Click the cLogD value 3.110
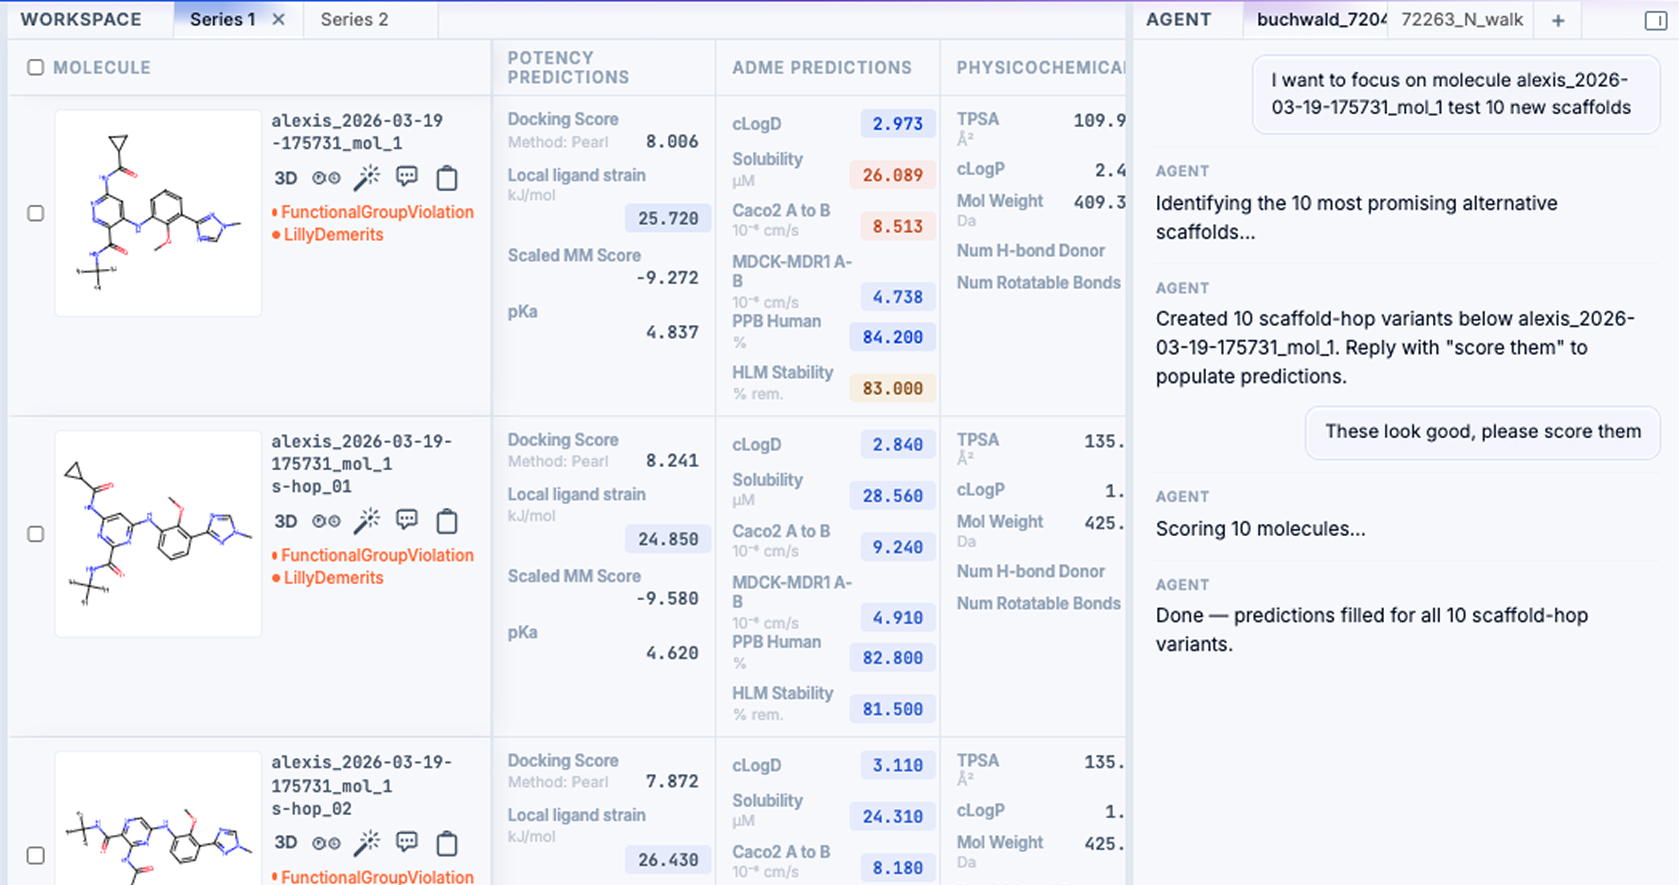 pos(897,766)
